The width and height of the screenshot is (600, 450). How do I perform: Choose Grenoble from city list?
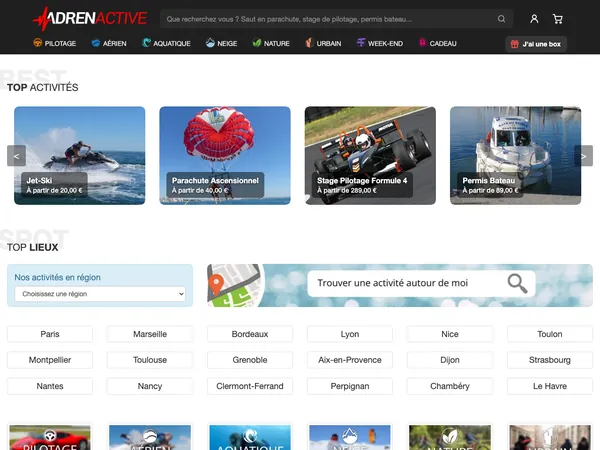coord(250,360)
